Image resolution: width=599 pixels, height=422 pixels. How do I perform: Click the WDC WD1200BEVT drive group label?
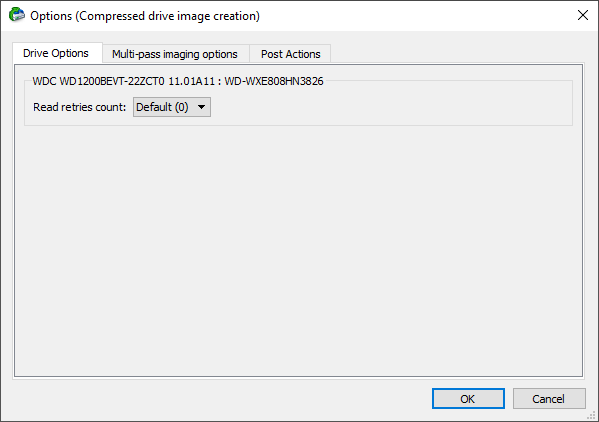point(178,81)
